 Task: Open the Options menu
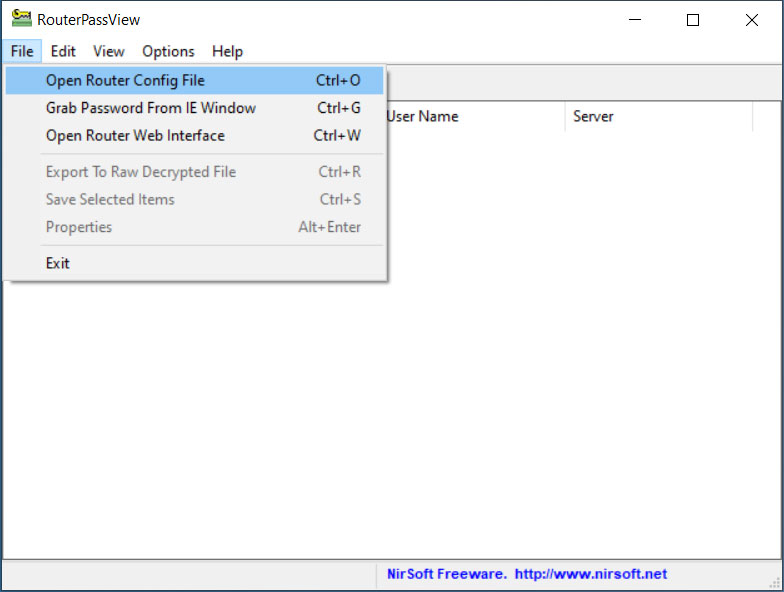pos(168,52)
